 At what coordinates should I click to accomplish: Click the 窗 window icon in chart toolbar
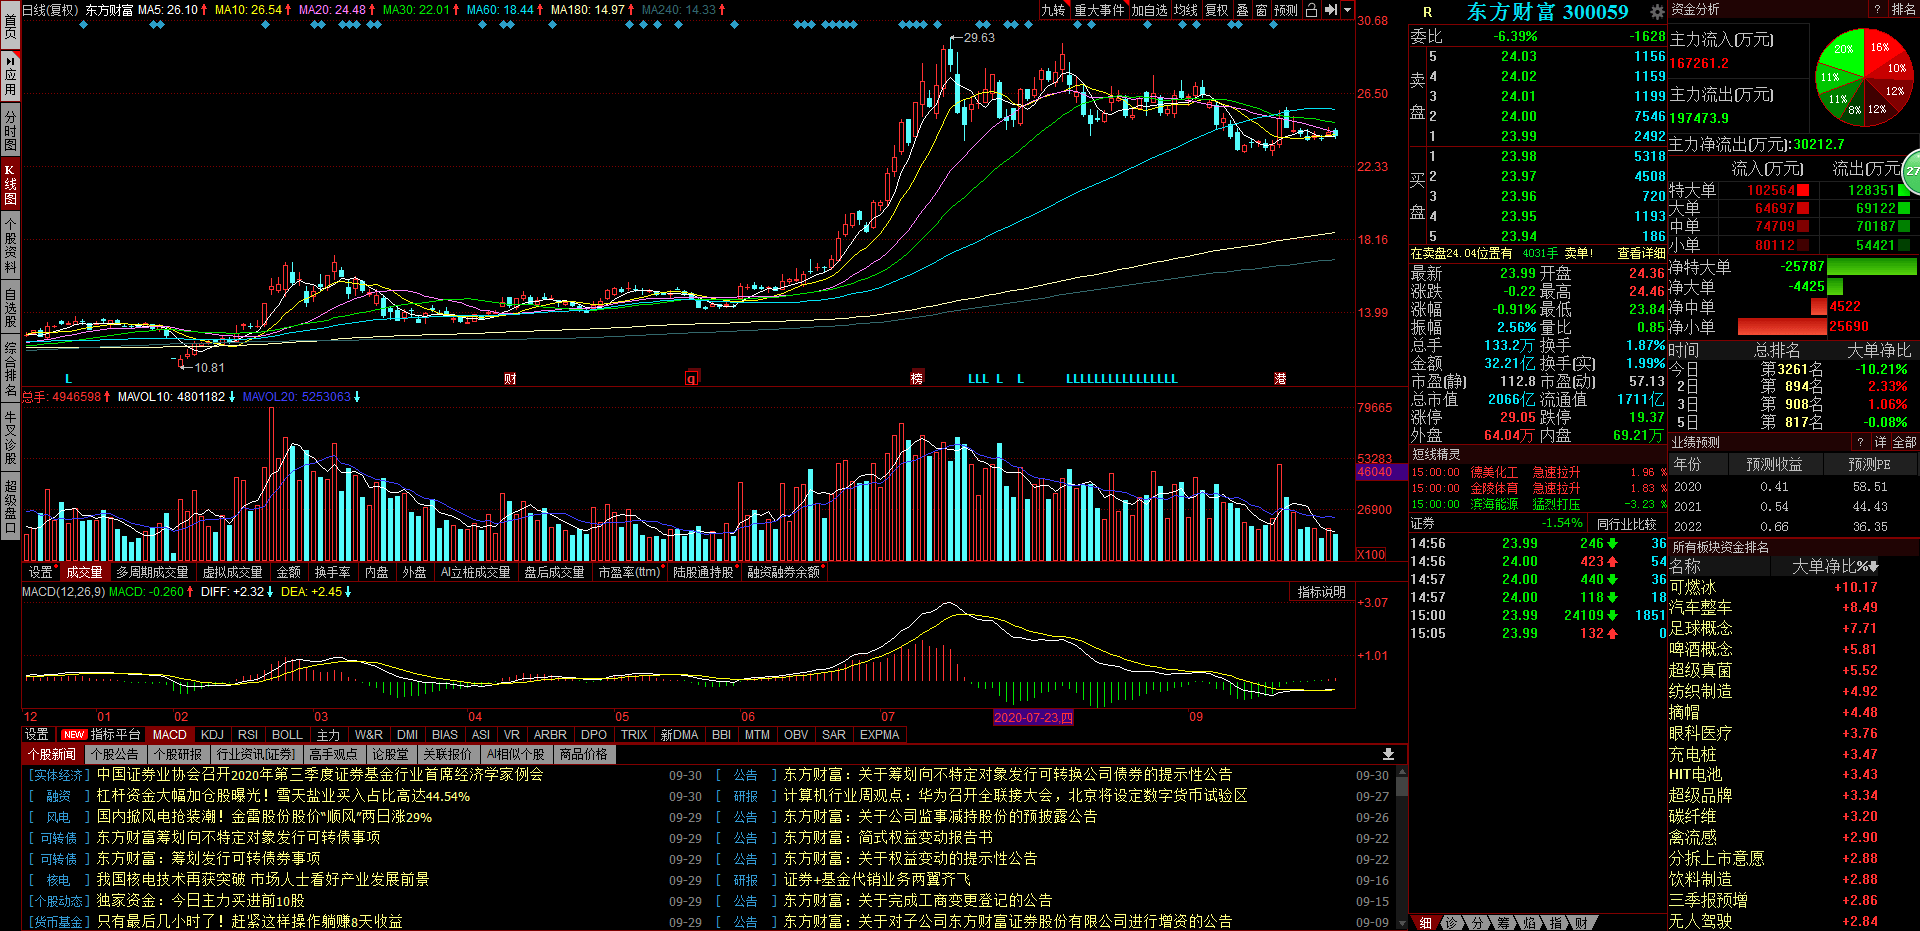[x=1261, y=10]
